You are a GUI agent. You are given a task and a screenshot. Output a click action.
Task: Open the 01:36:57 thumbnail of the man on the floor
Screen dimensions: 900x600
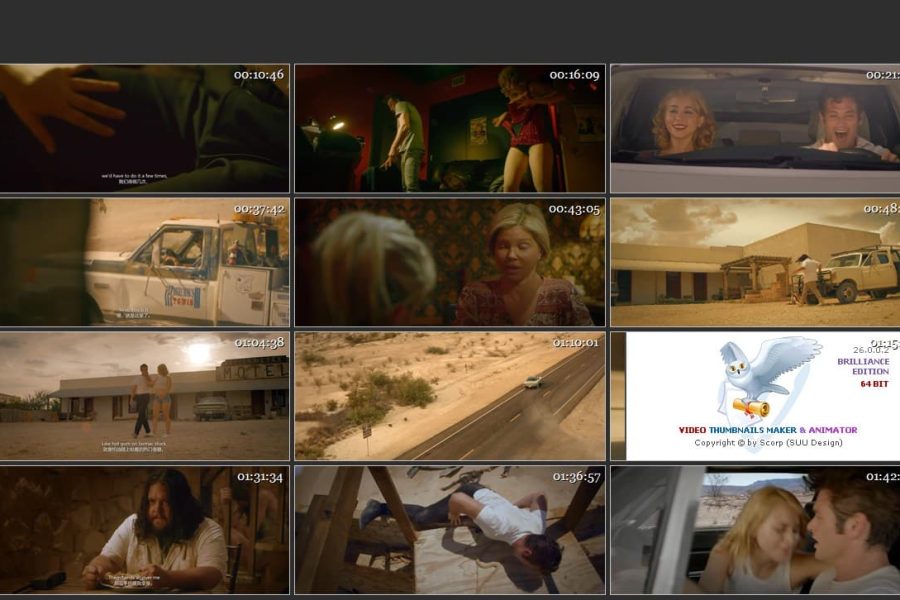tap(449, 530)
